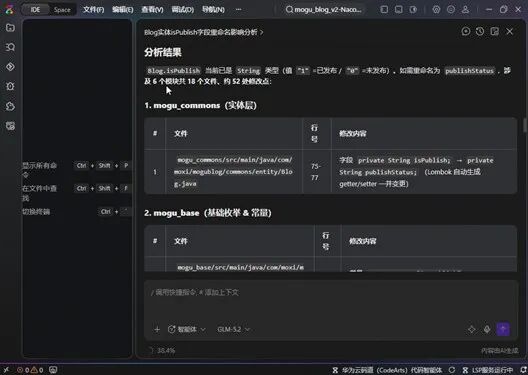Click the '1. mogu_commons' section heading
Viewport: 528px width, 375px height.
(200, 105)
